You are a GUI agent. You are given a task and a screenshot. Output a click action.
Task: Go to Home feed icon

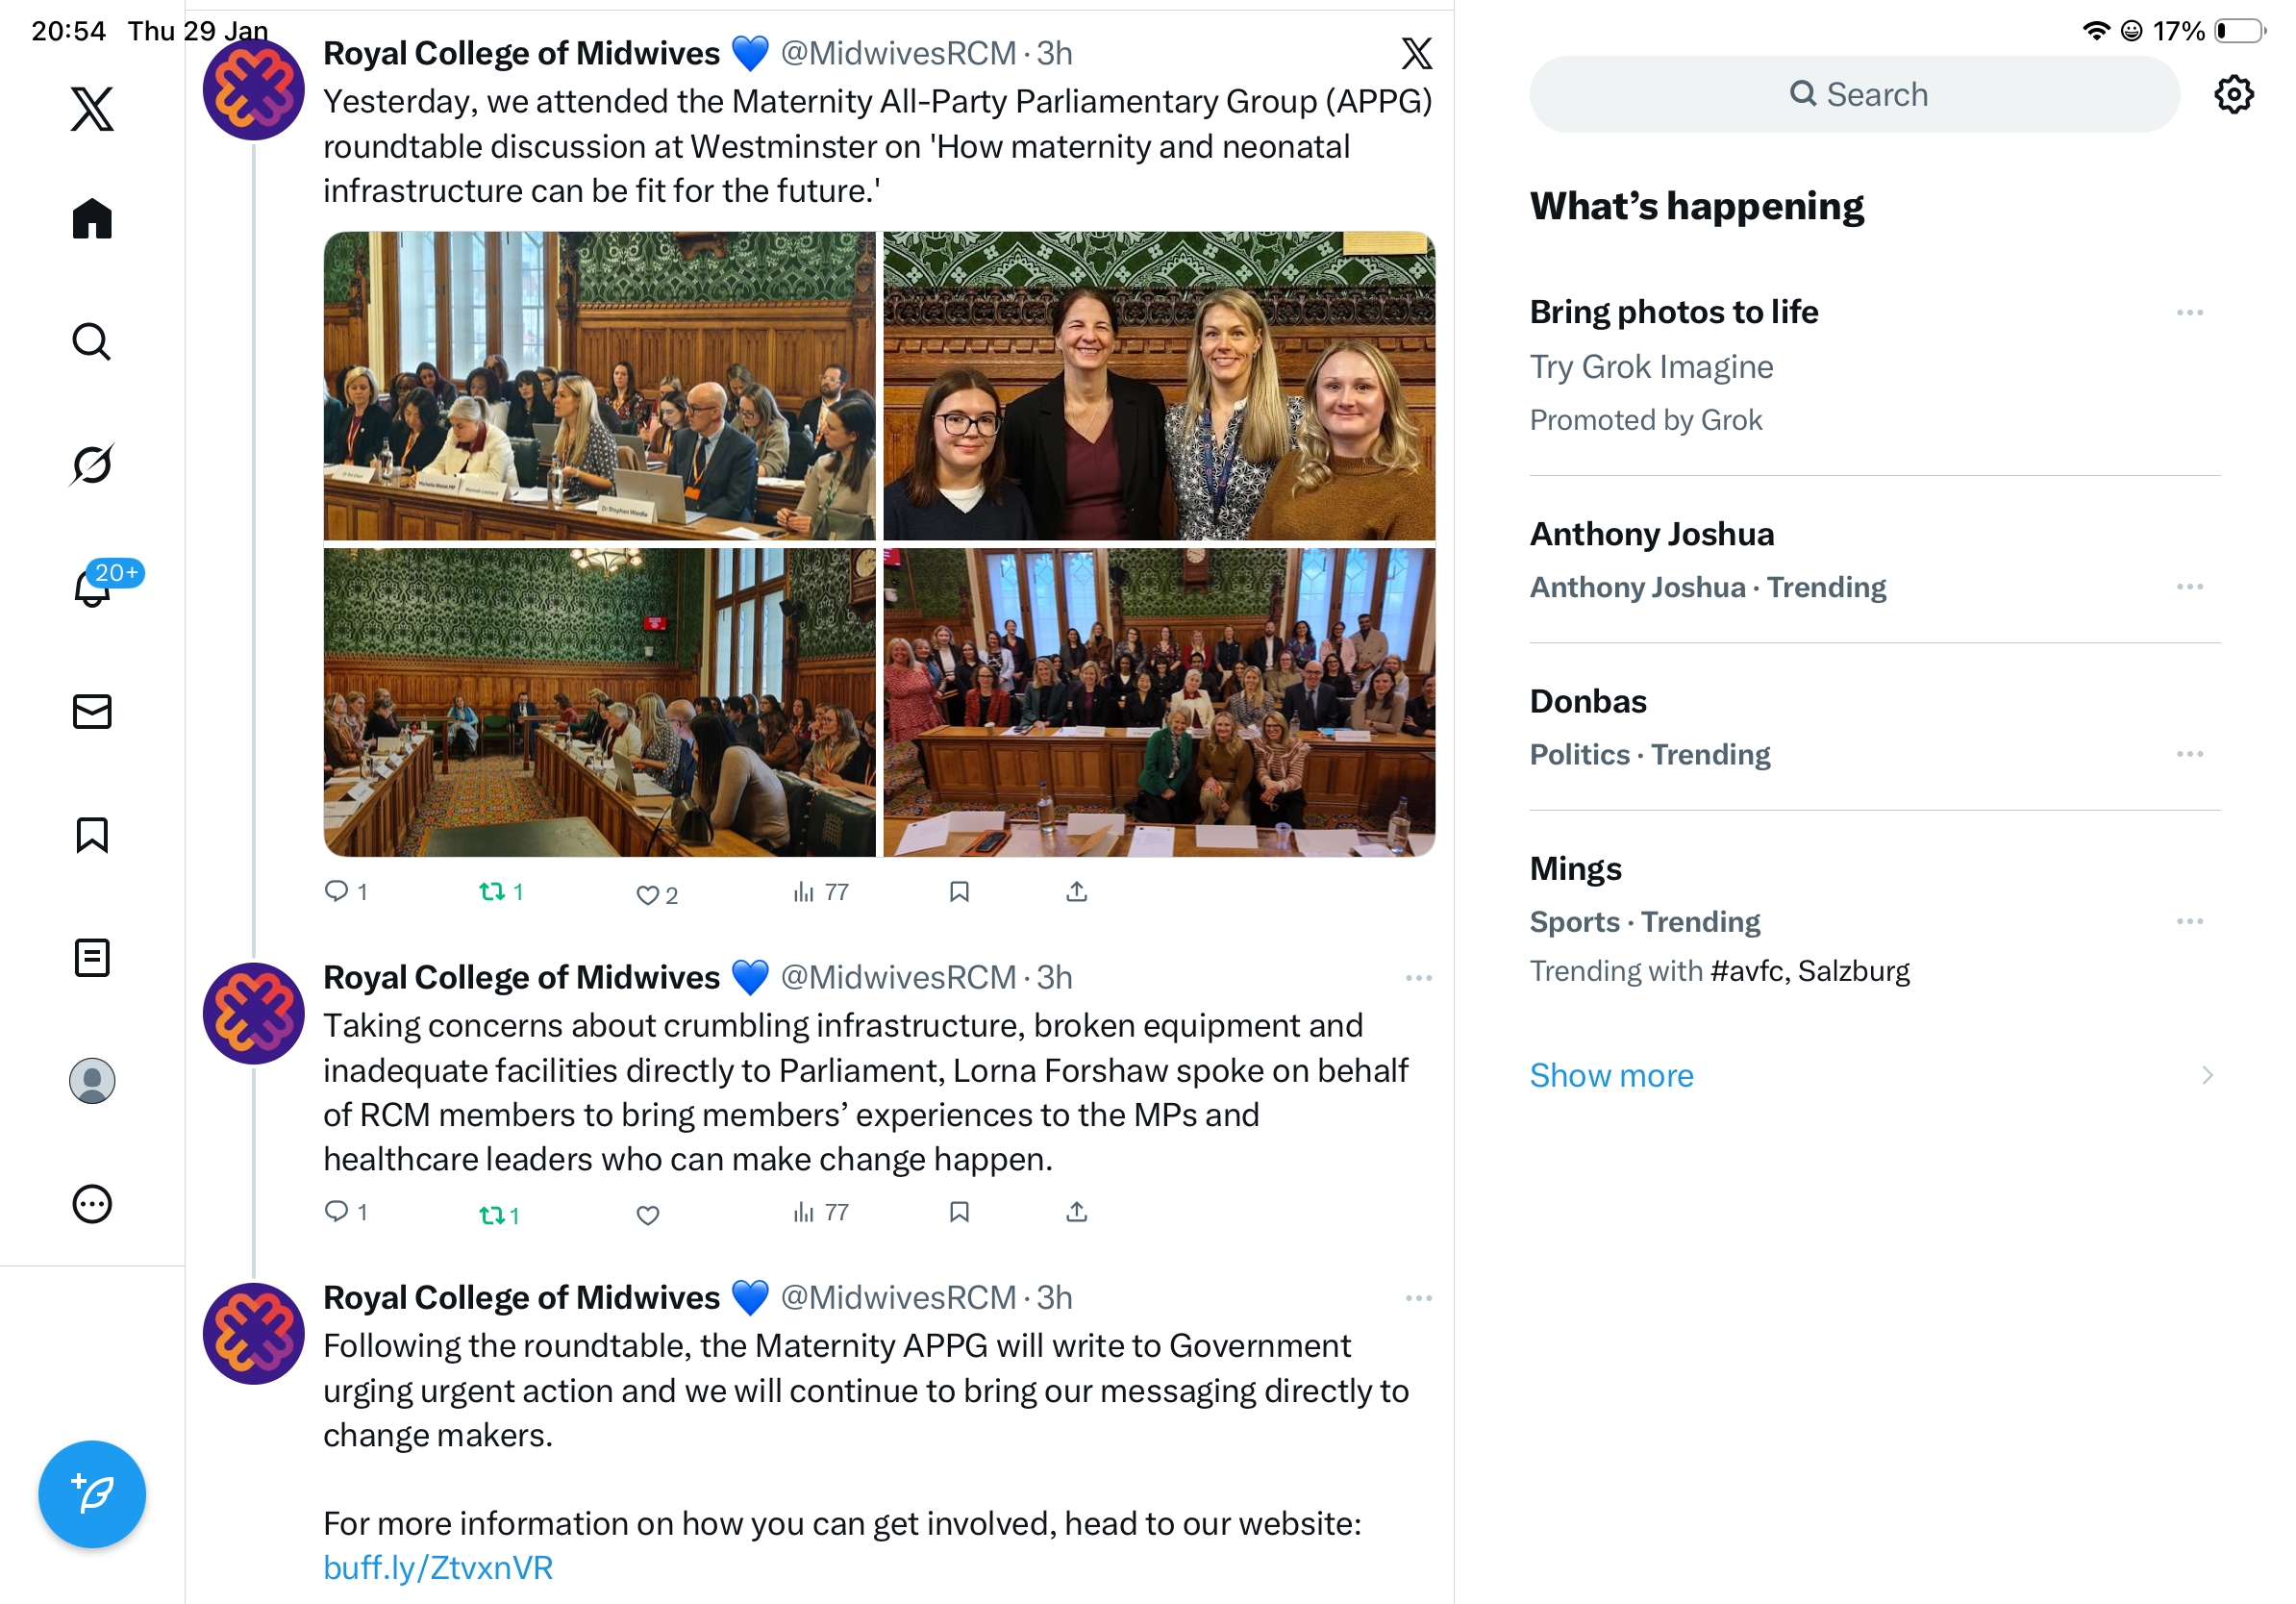click(x=92, y=218)
